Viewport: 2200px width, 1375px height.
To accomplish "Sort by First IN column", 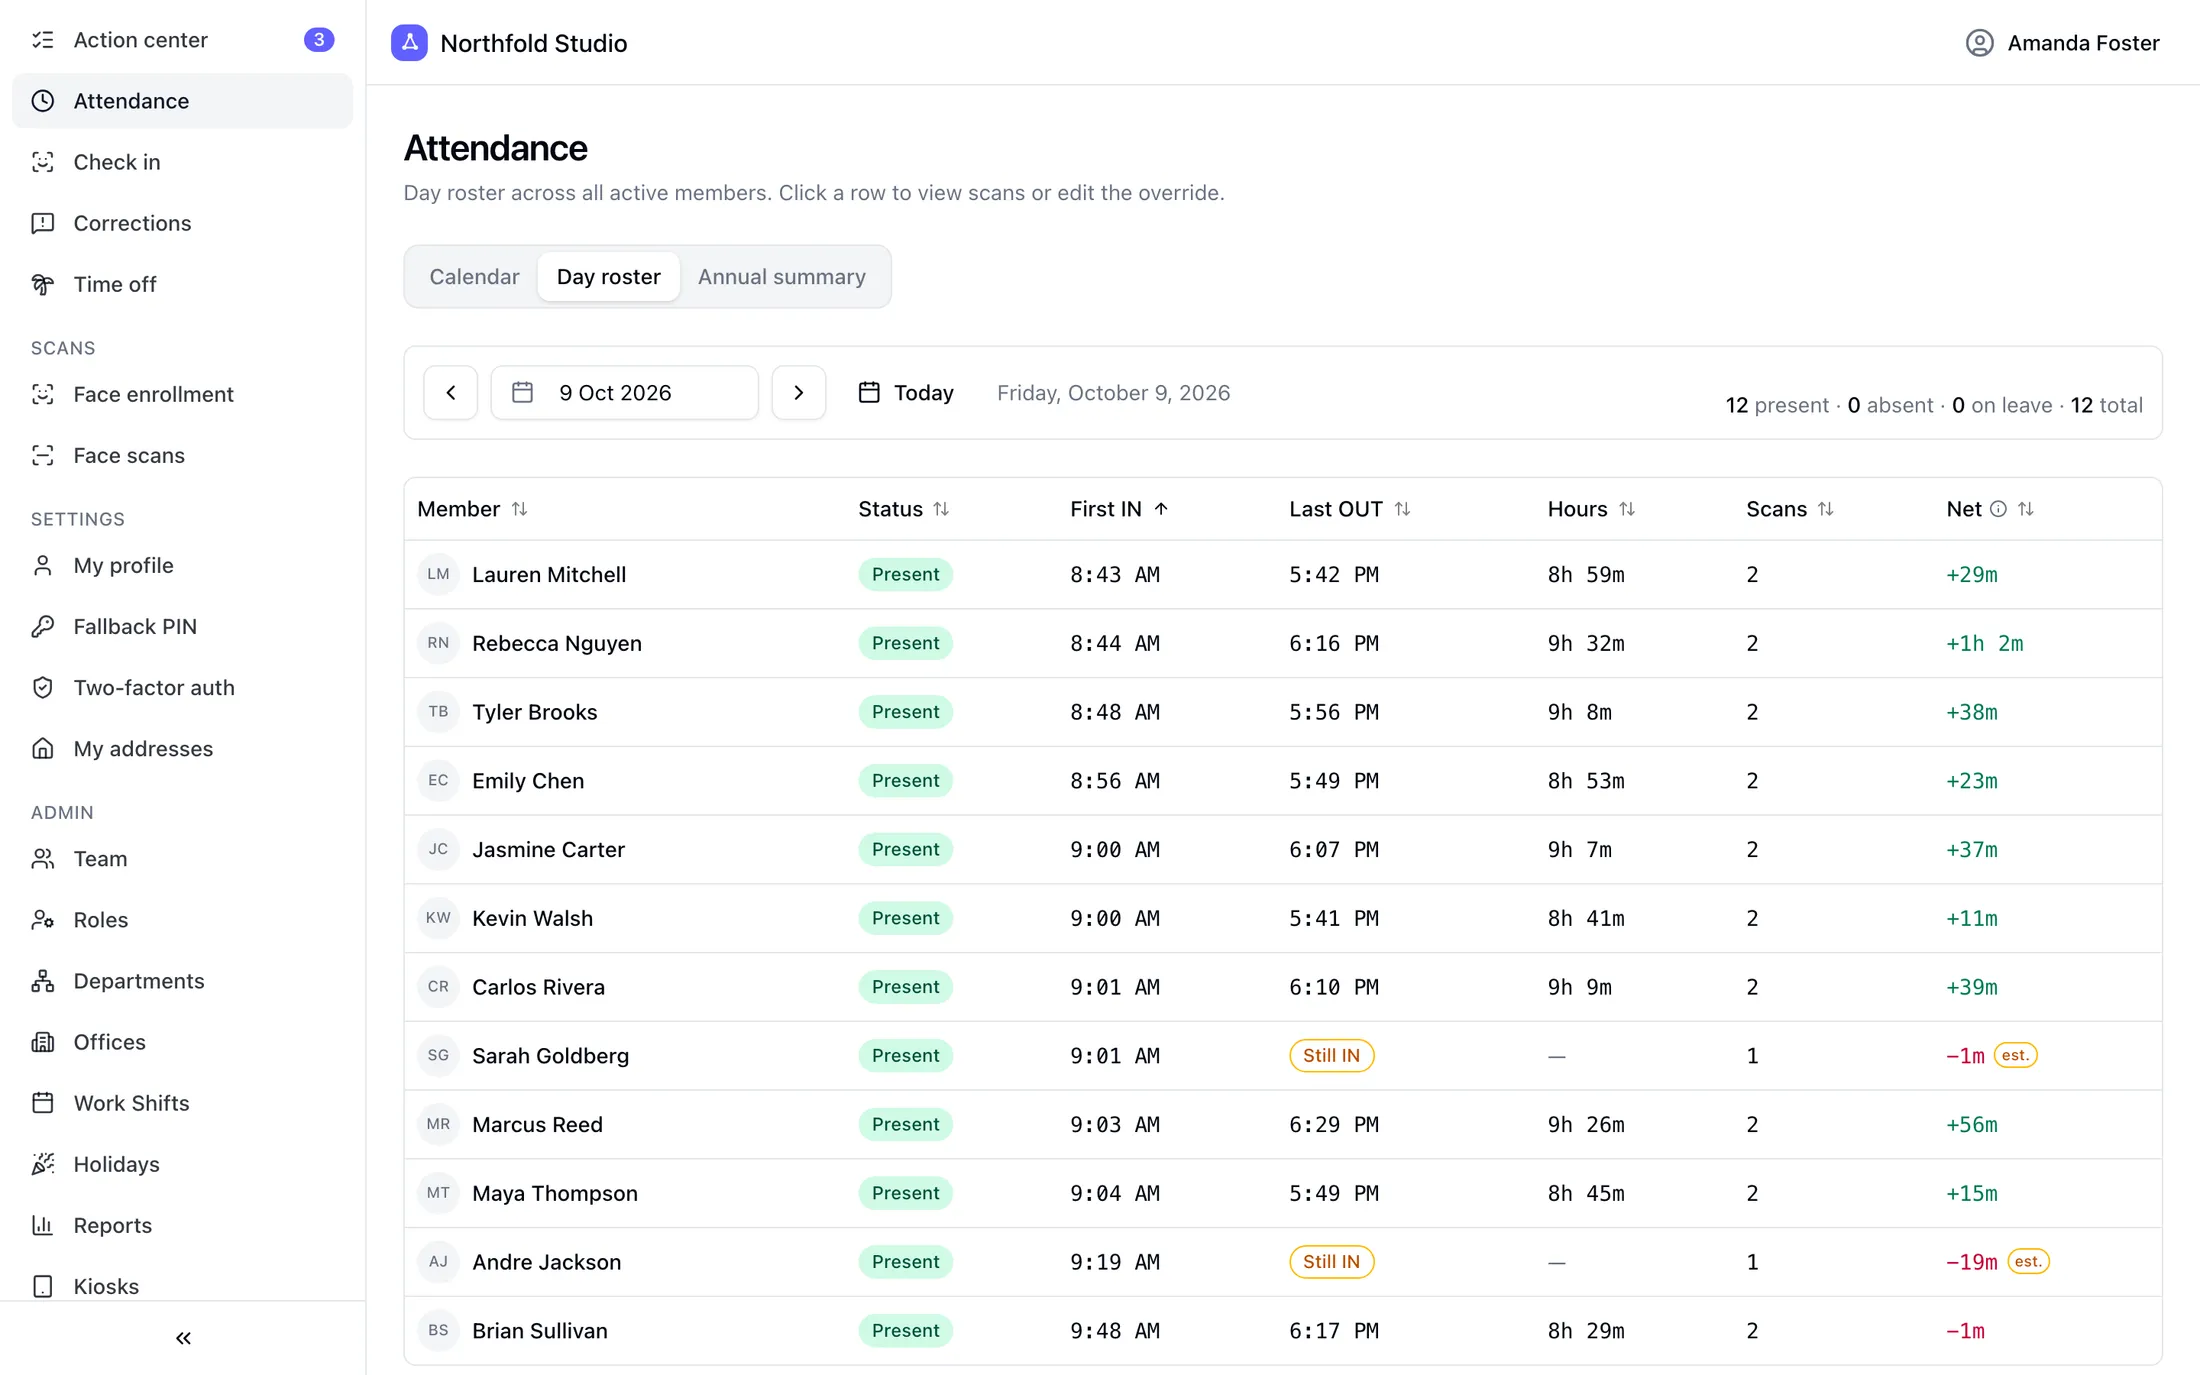I will click(x=1119, y=509).
